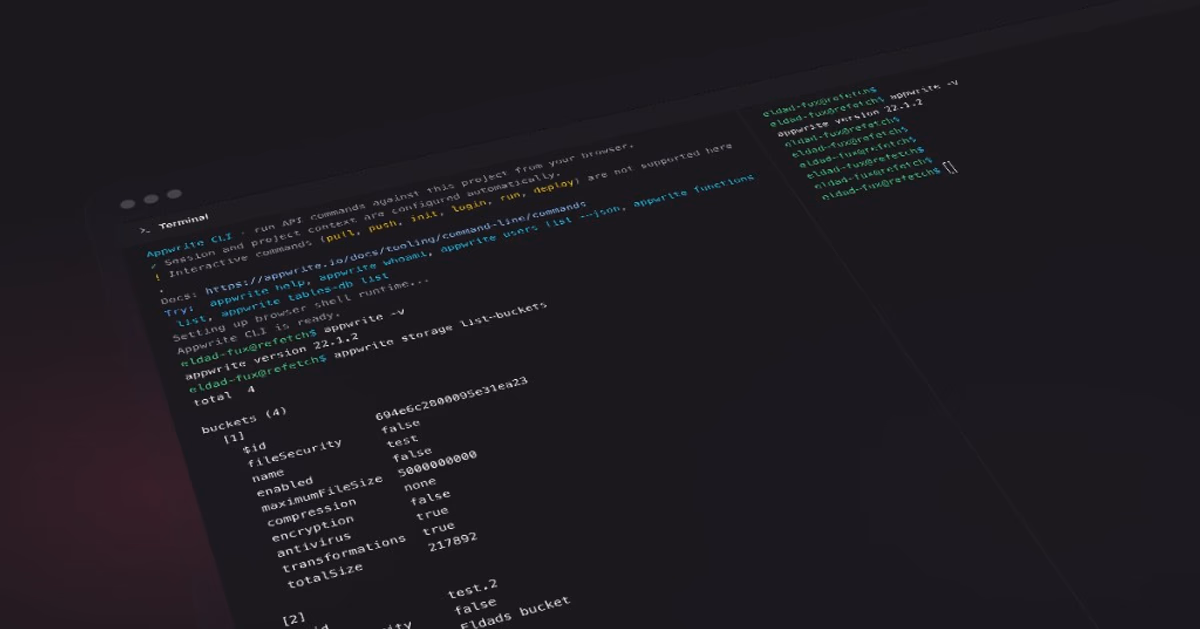Click the '[1]' bucket index

pyautogui.click(x=233, y=437)
